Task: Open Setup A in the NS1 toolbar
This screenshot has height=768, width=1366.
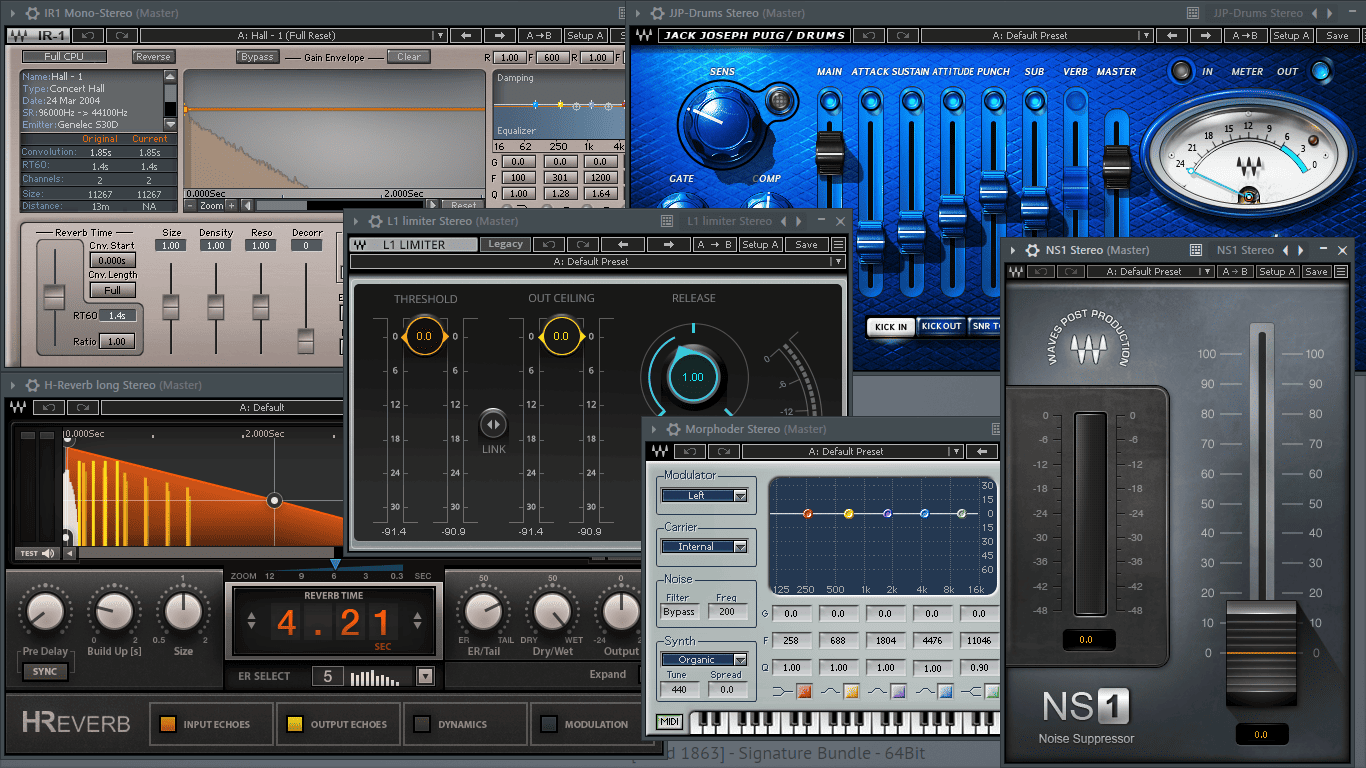Action: pyautogui.click(x=1276, y=271)
